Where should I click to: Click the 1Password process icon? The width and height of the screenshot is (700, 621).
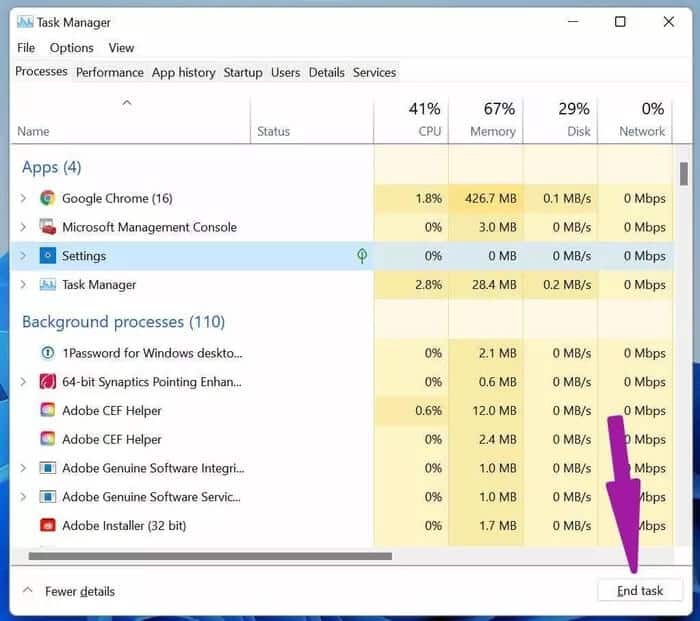click(x=47, y=353)
